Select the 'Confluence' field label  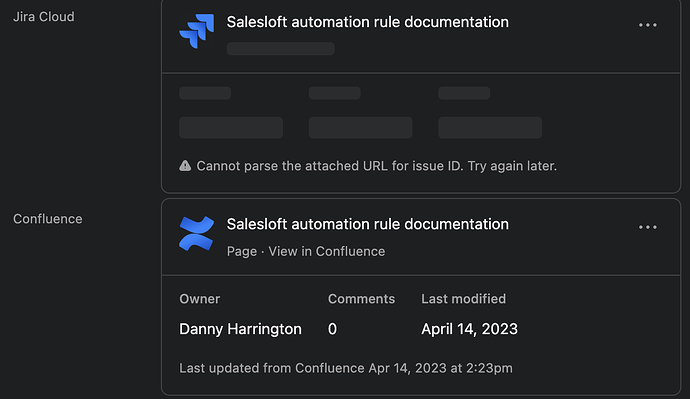(x=48, y=219)
